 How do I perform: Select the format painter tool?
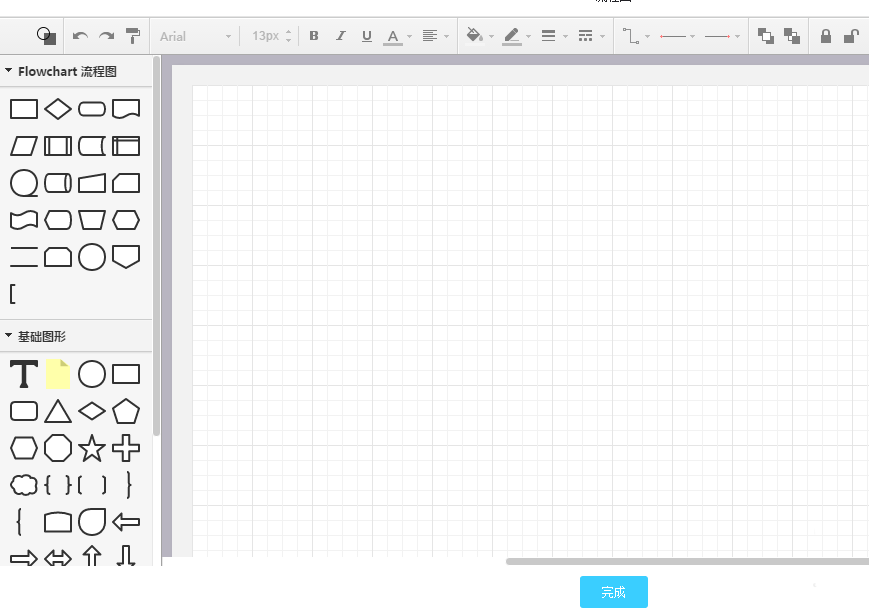pyautogui.click(x=133, y=36)
